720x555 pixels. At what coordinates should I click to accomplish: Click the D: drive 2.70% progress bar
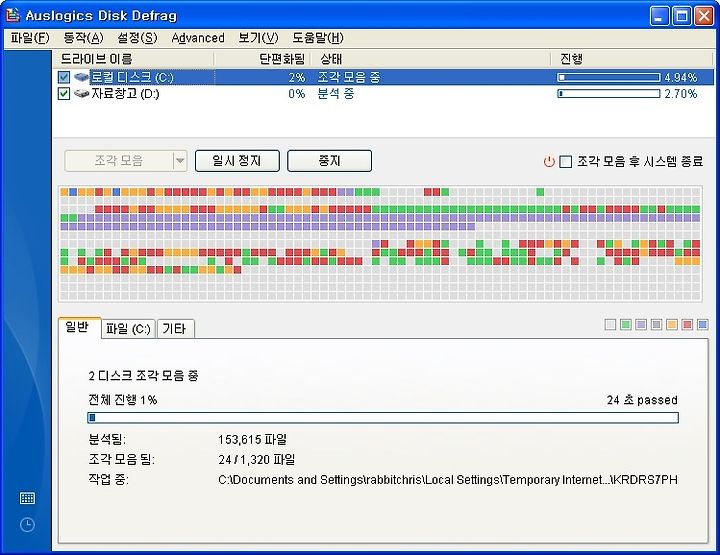coord(609,94)
